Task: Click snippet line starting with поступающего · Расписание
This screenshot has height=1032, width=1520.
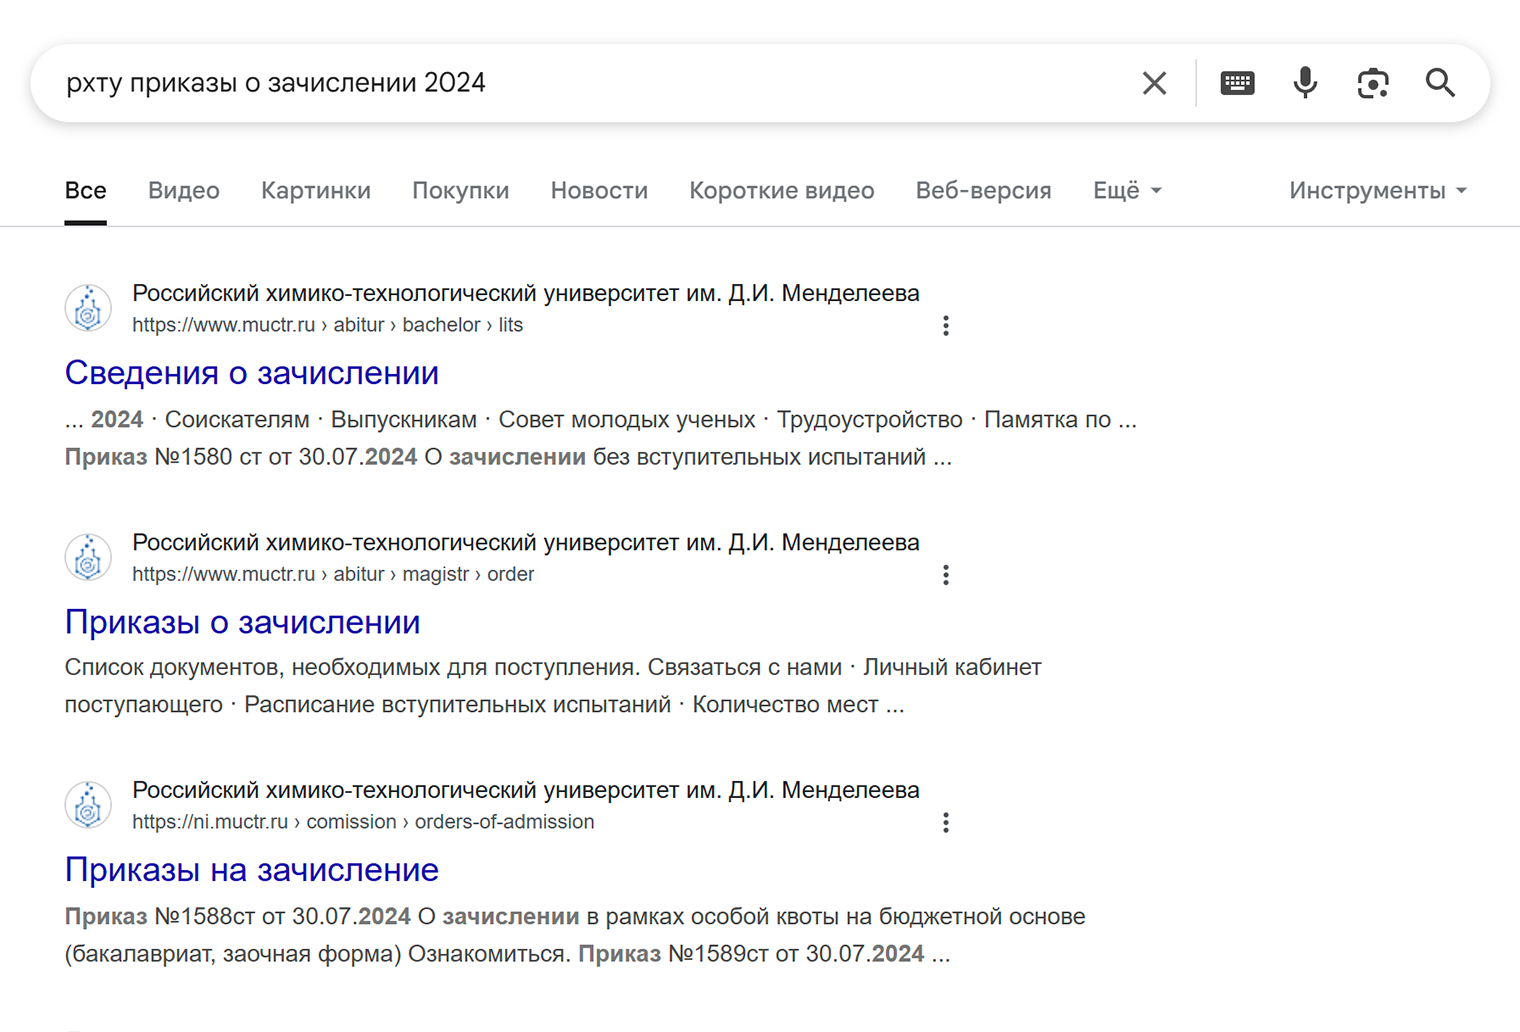Action: tap(485, 705)
